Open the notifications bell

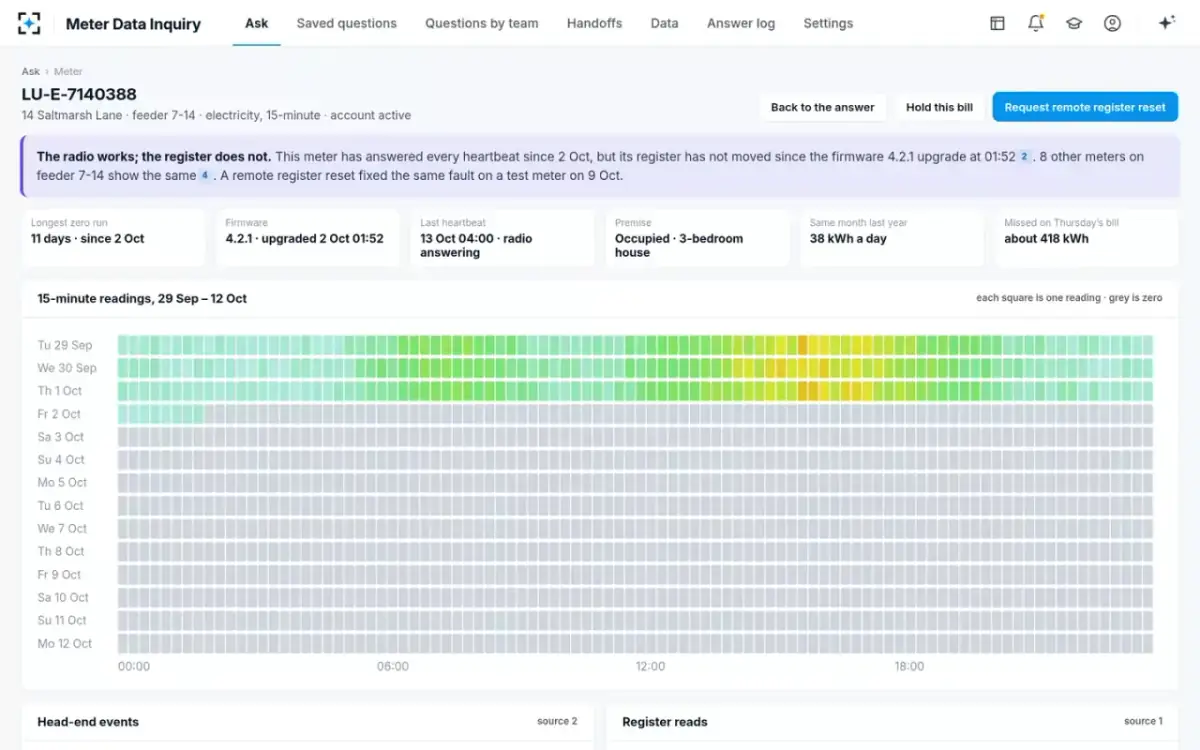pos(1035,23)
